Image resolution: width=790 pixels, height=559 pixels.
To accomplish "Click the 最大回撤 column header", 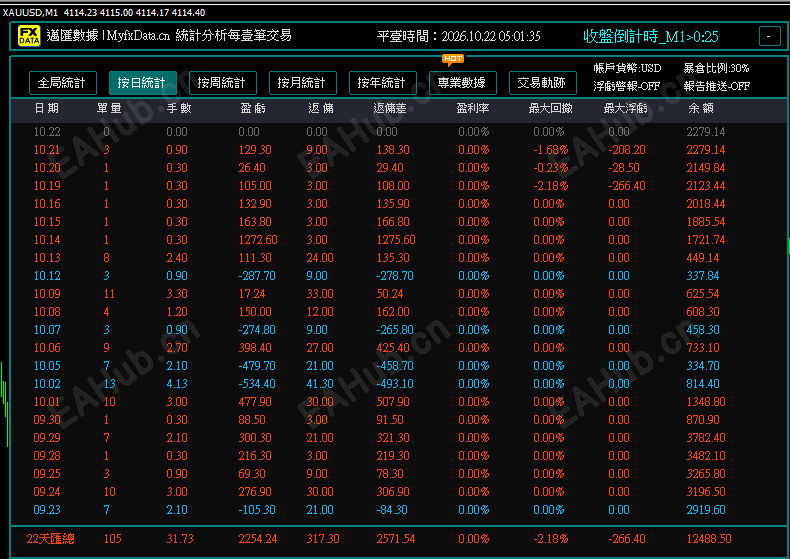I will coord(550,108).
